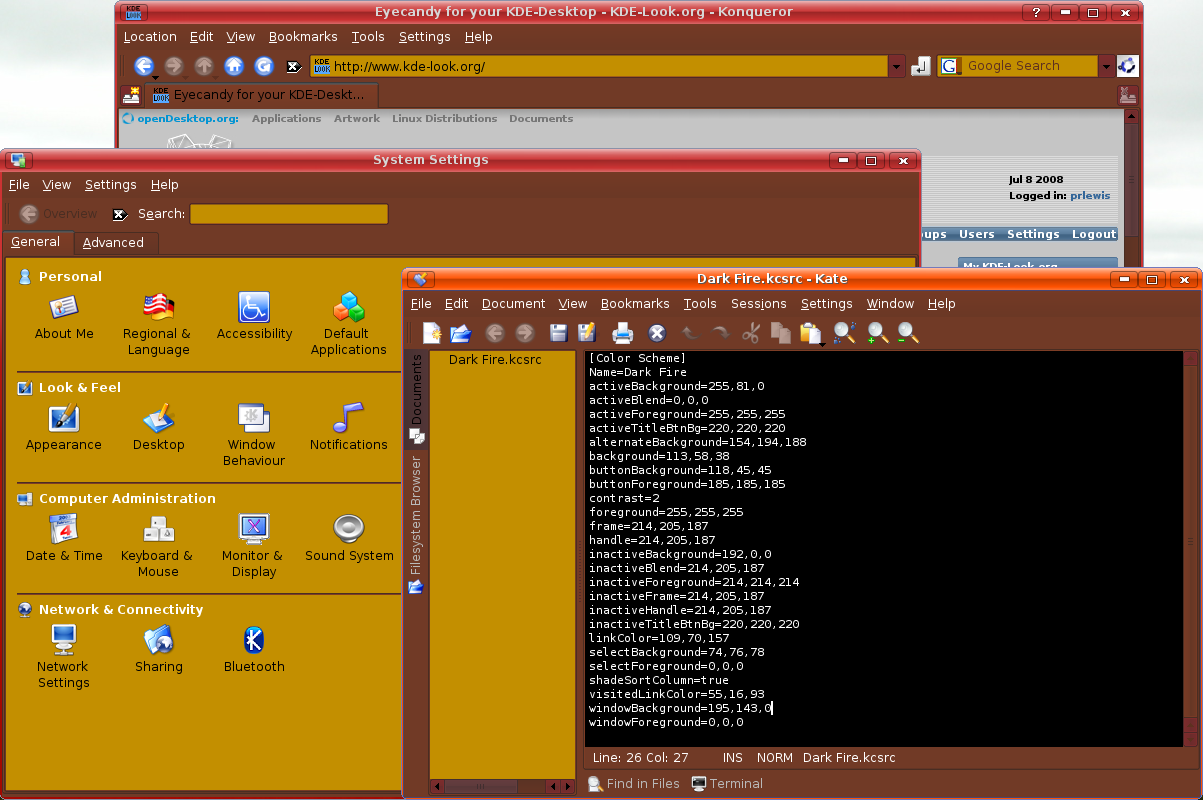Open Keyboard & Mouse settings
The height and width of the screenshot is (800, 1203).
158,547
